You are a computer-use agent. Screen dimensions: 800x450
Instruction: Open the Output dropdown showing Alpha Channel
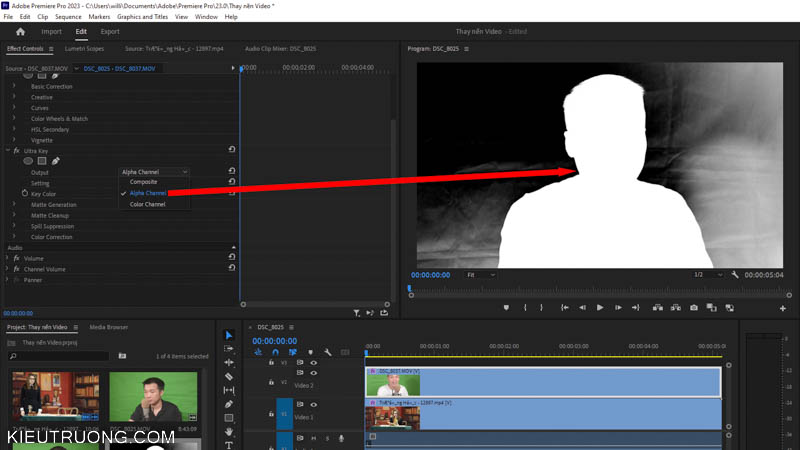tap(155, 172)
